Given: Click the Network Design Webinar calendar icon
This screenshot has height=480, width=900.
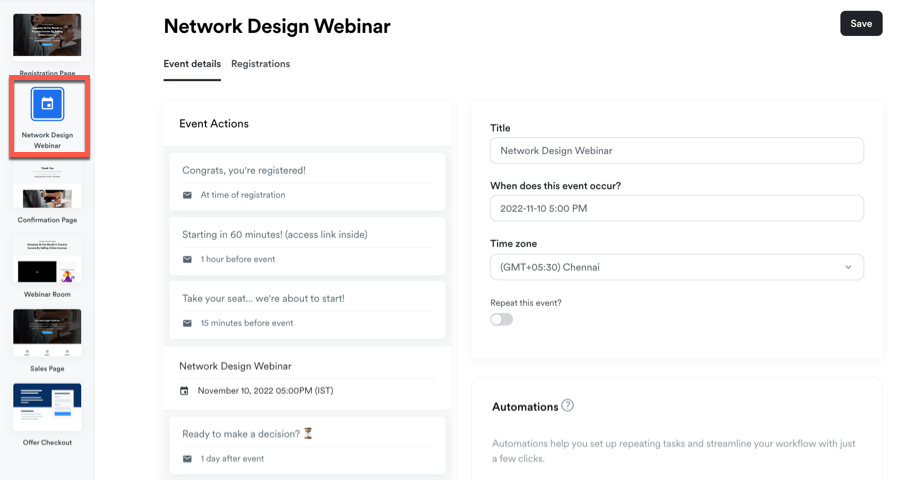Looking at the screenshot, I should (x=47, y=104).
